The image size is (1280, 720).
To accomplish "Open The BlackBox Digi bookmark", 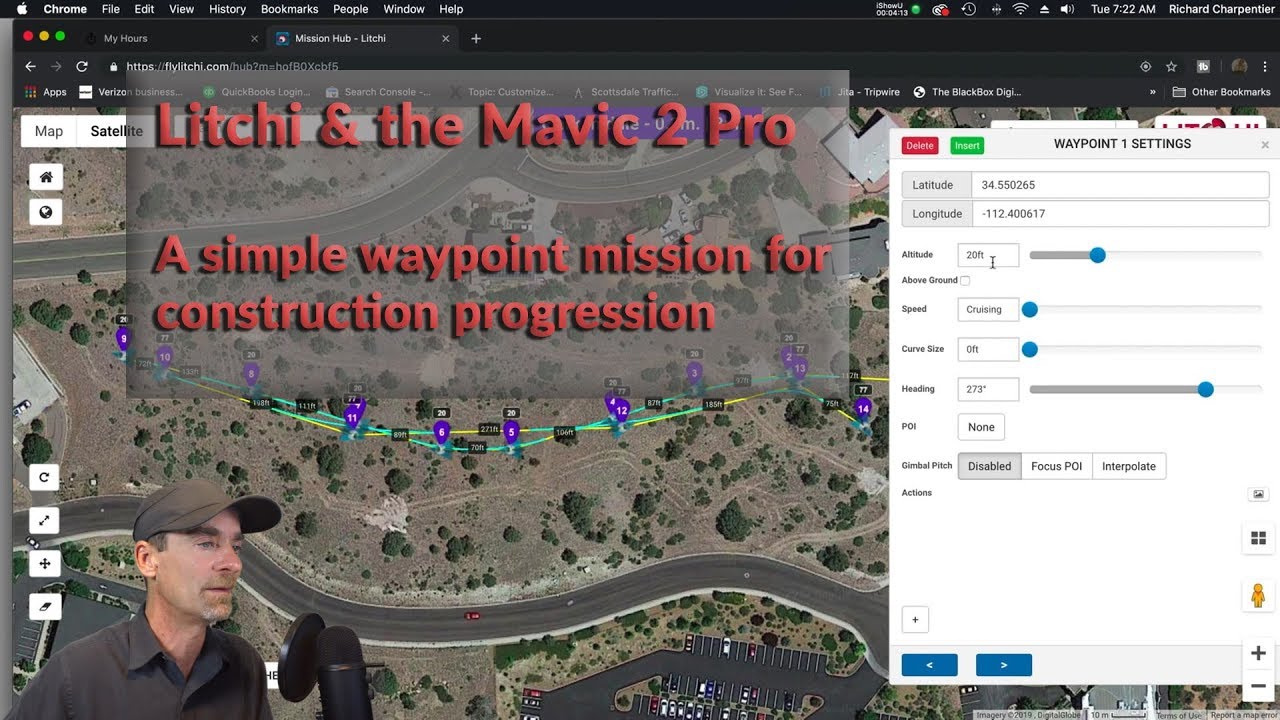I will pyautogui.click(x=967, y=92).
